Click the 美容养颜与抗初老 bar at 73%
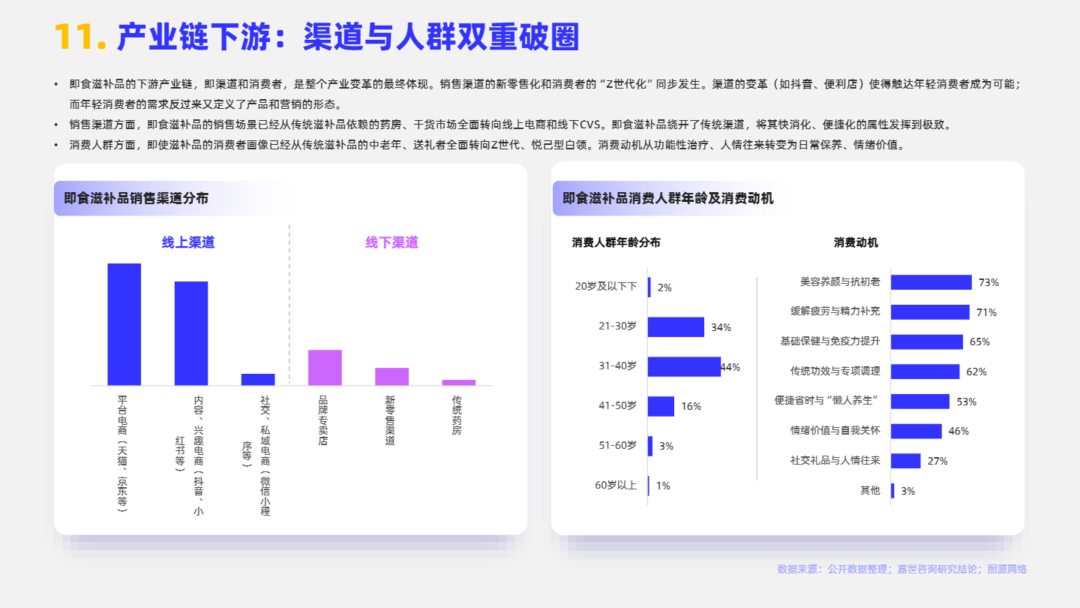Image resolution: width=1080 pixels, height=608 pixels. [x=930, y=283]
